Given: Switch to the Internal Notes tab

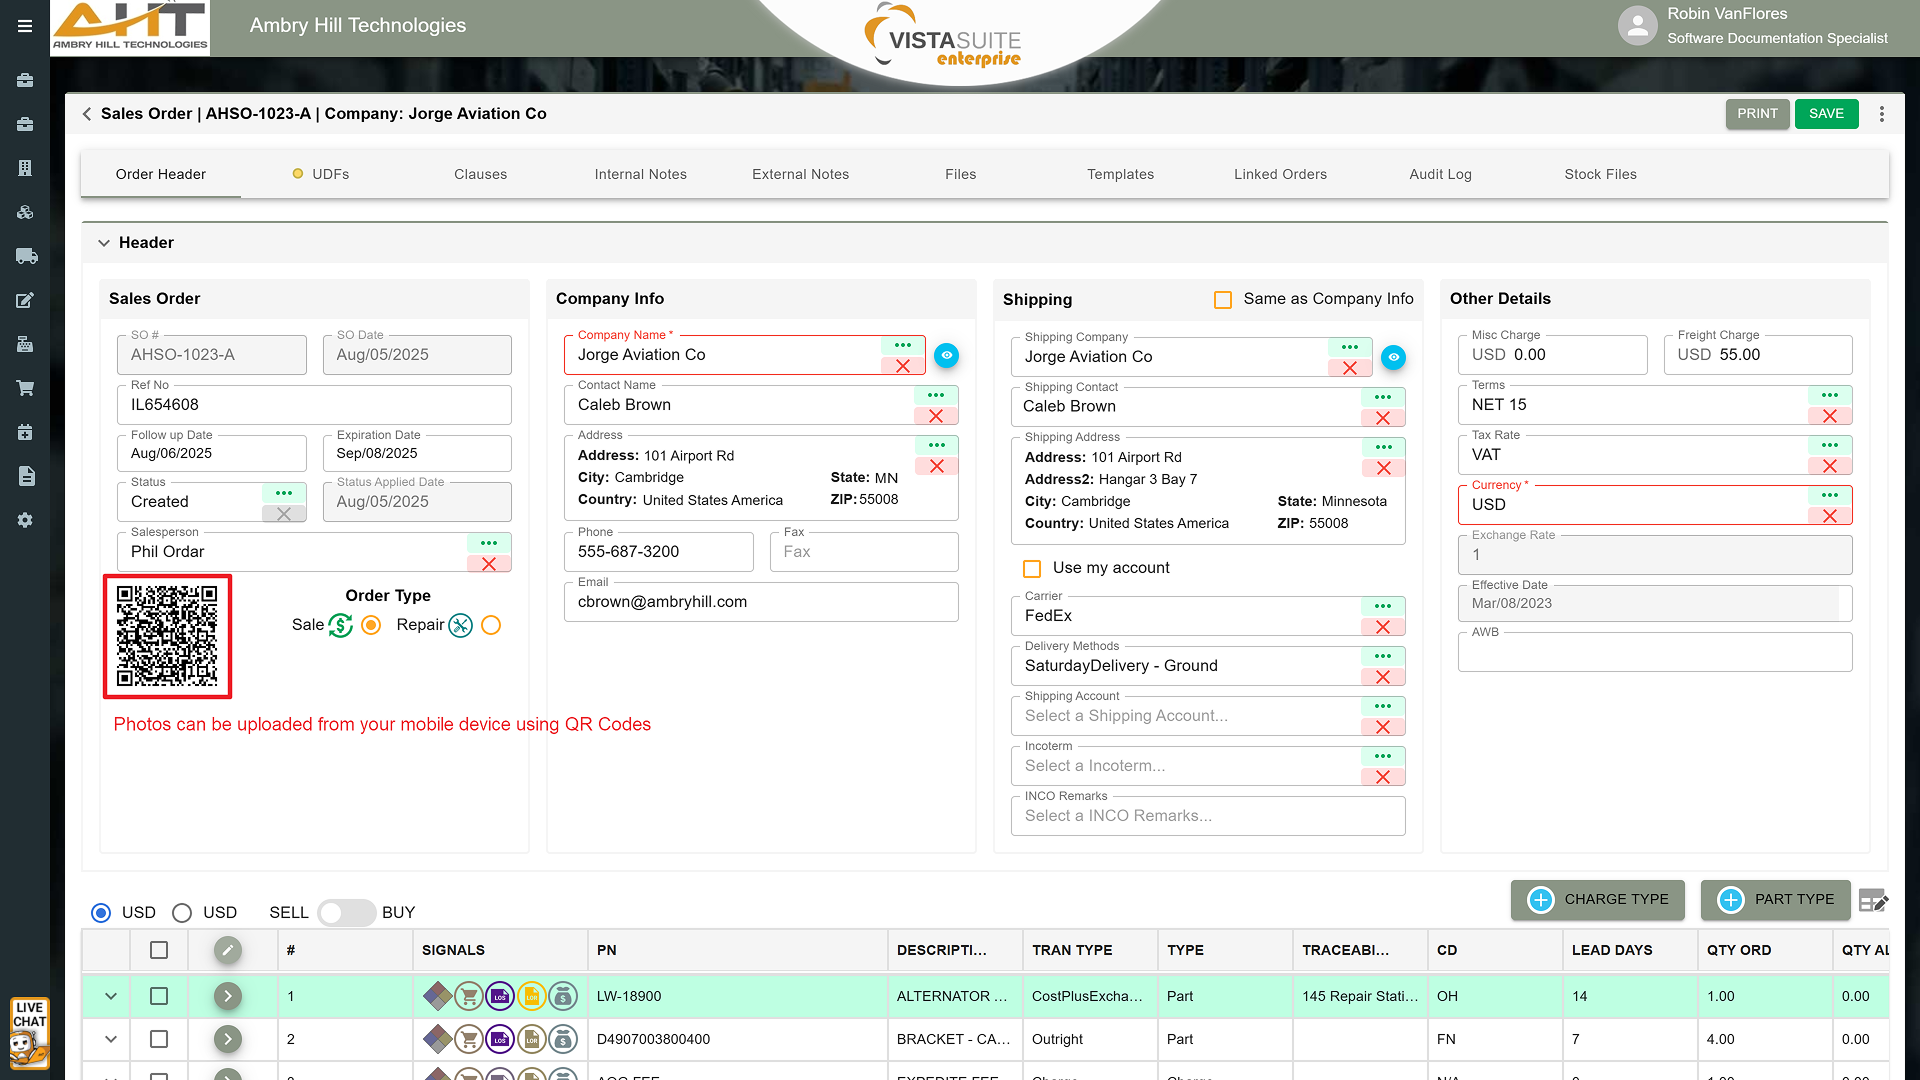Looking at the screenshot, I should click(640, 174).
